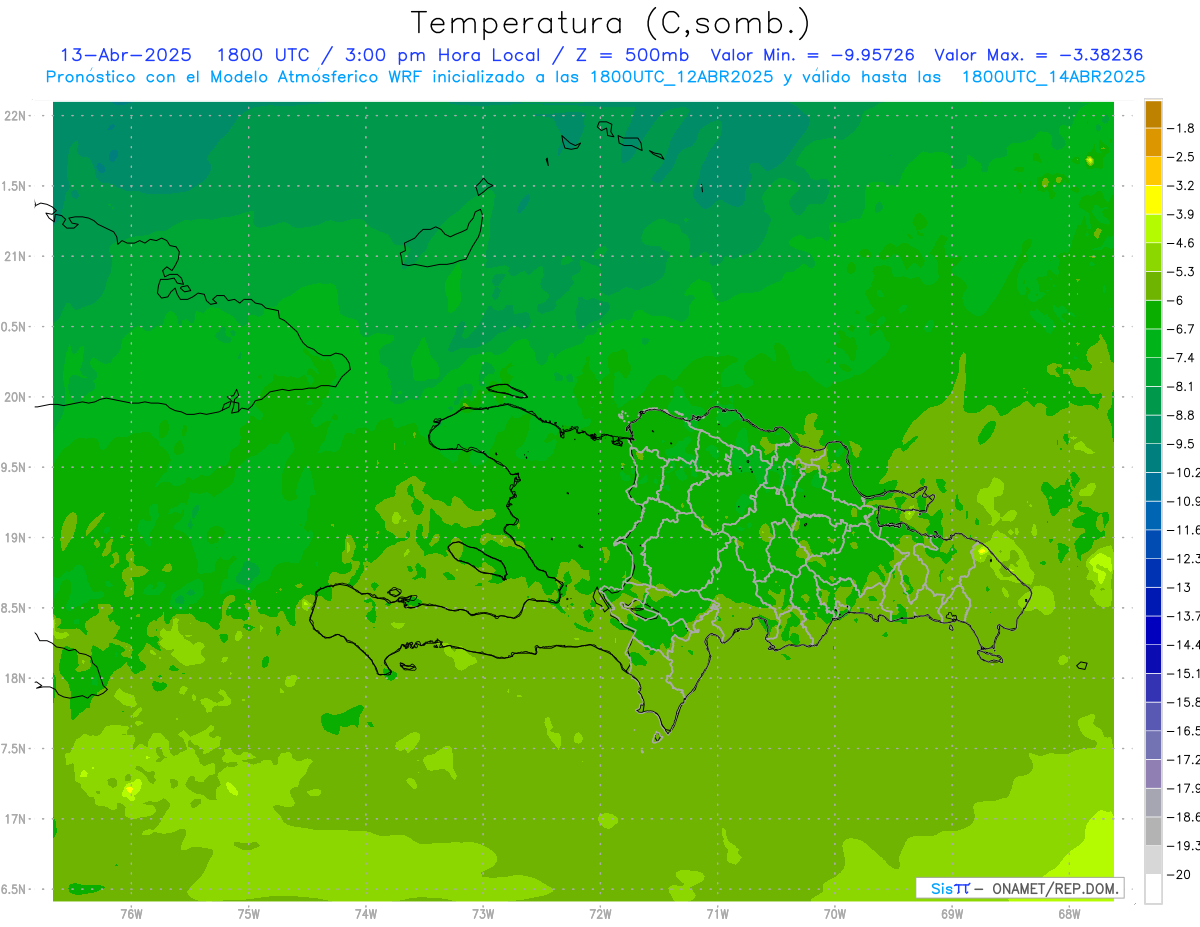The height and width of the screenshot is (927, 1200).
Task: Click the longitude label "75W"
Action: [249, 913]
